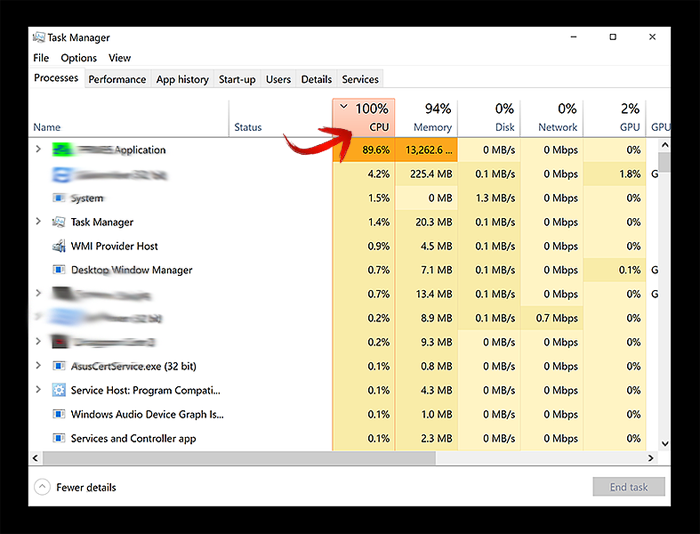Sort by the Disk column header
The height and width of the screenshot is (534, 700).
489,118
